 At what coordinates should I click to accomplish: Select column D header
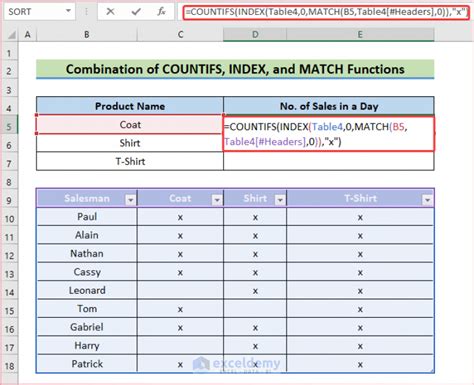coord(255,34)
